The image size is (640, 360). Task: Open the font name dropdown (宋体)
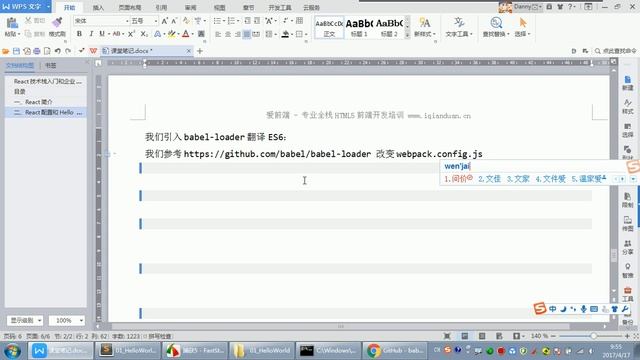coord(127,21)
